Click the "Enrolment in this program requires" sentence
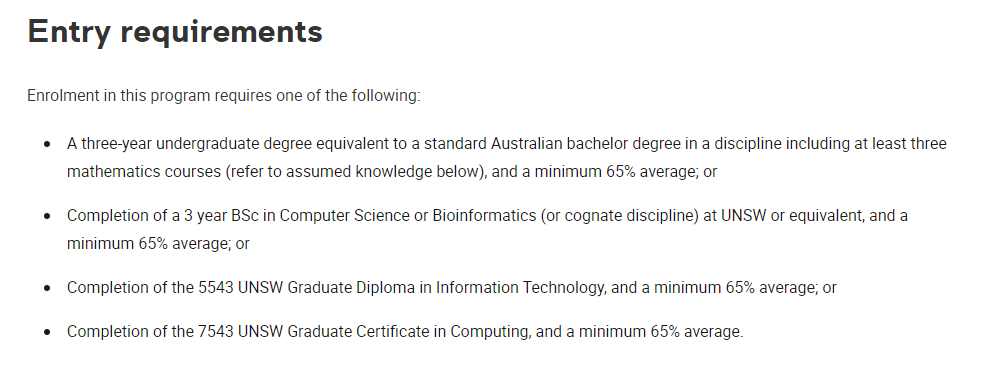The height and width of the screenshot is (375, 1006). click(223, 96)
